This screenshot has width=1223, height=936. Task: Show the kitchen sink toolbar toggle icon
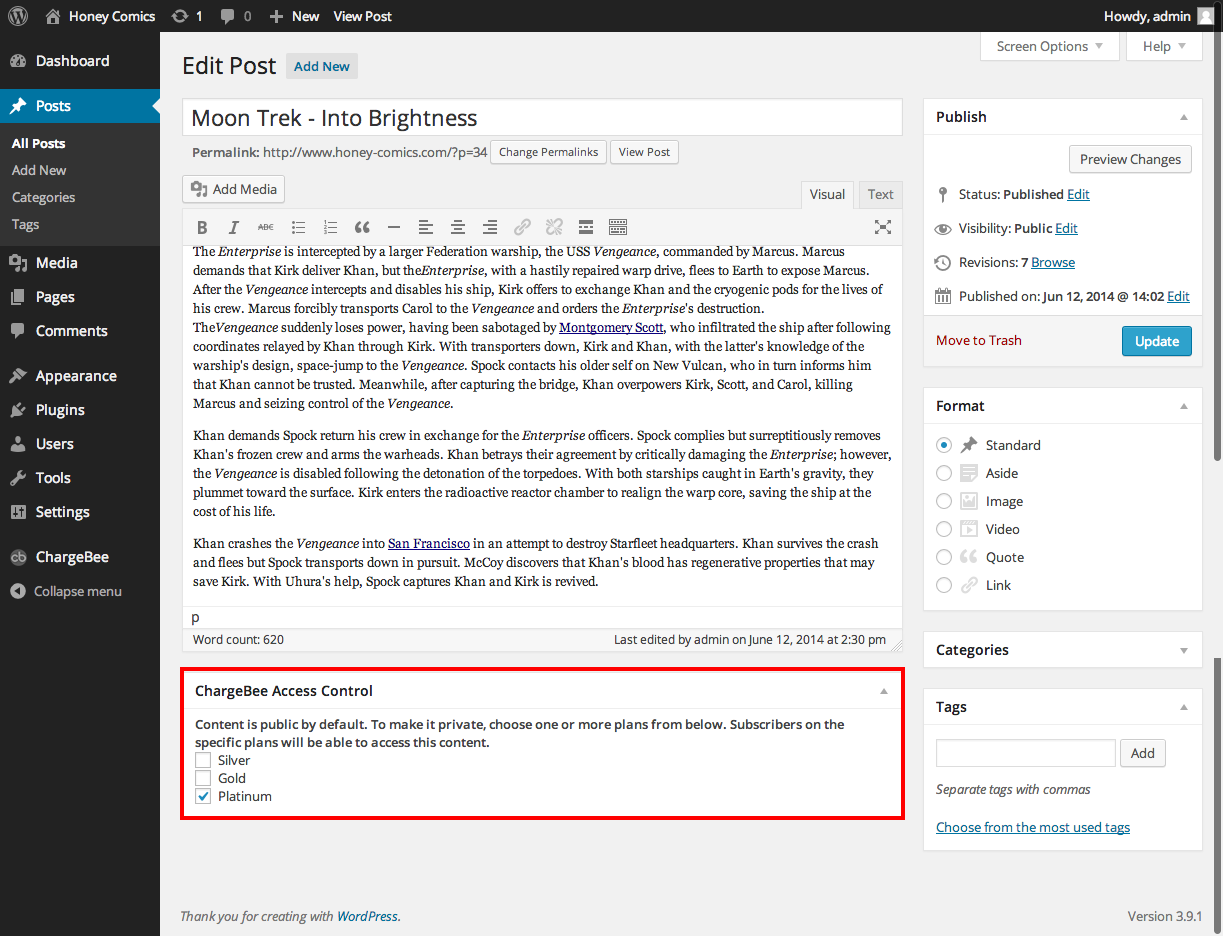pos(618,227)
